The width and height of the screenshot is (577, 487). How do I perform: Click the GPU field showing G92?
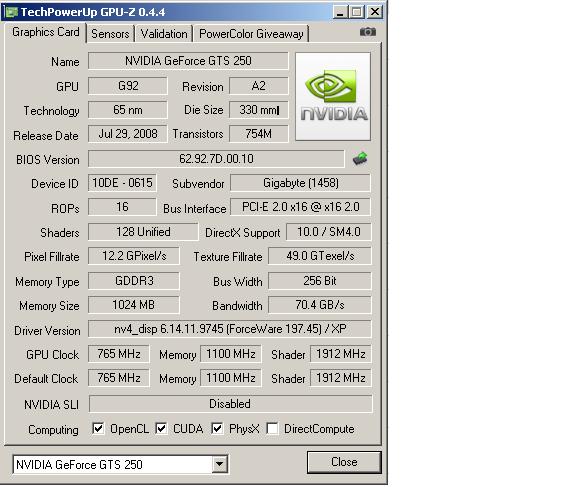click(128, 86)
